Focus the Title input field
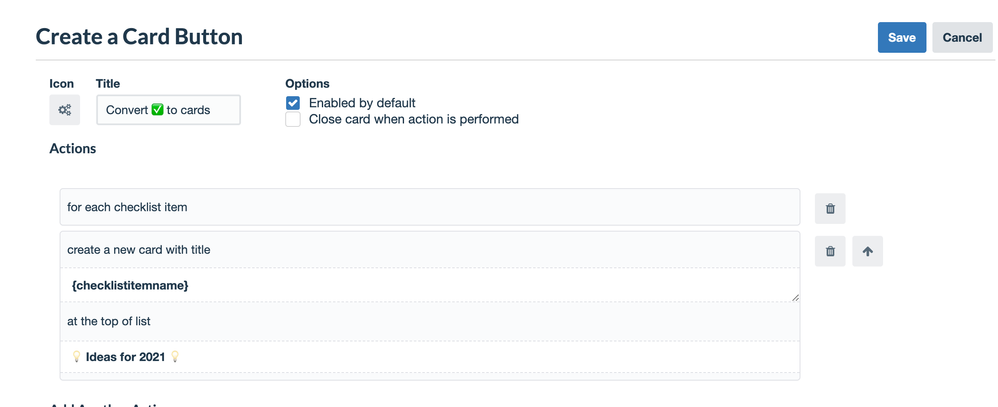This screenshot has width=998, height=407. click(168, 110)
